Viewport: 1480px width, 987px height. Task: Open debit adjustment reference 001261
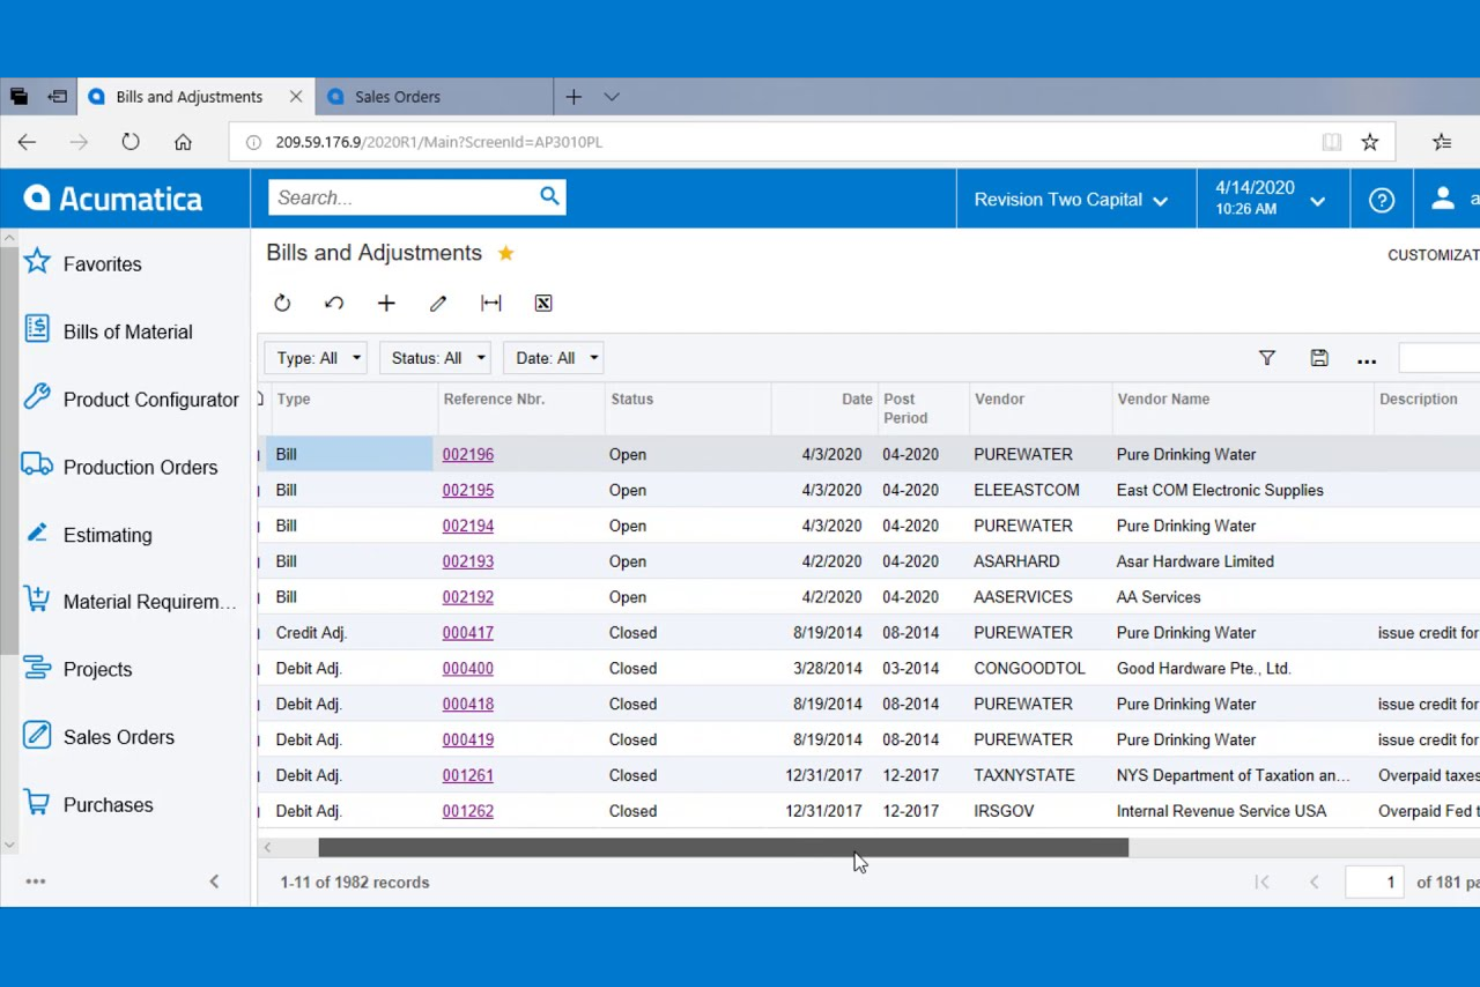(468, 775)
